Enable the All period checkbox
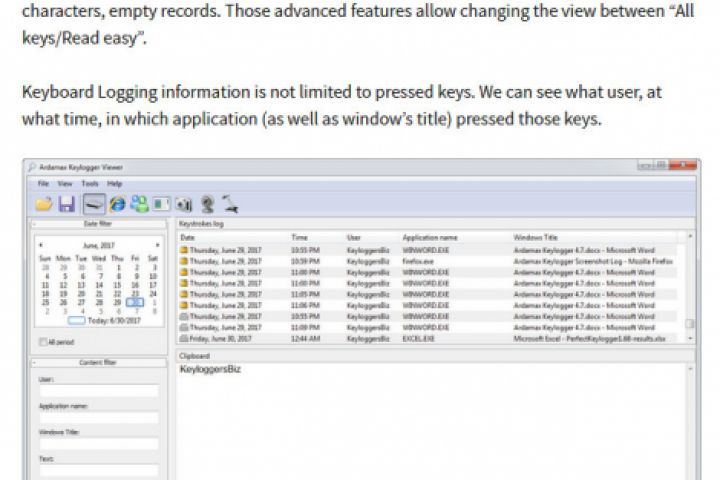 pos(43,342)
